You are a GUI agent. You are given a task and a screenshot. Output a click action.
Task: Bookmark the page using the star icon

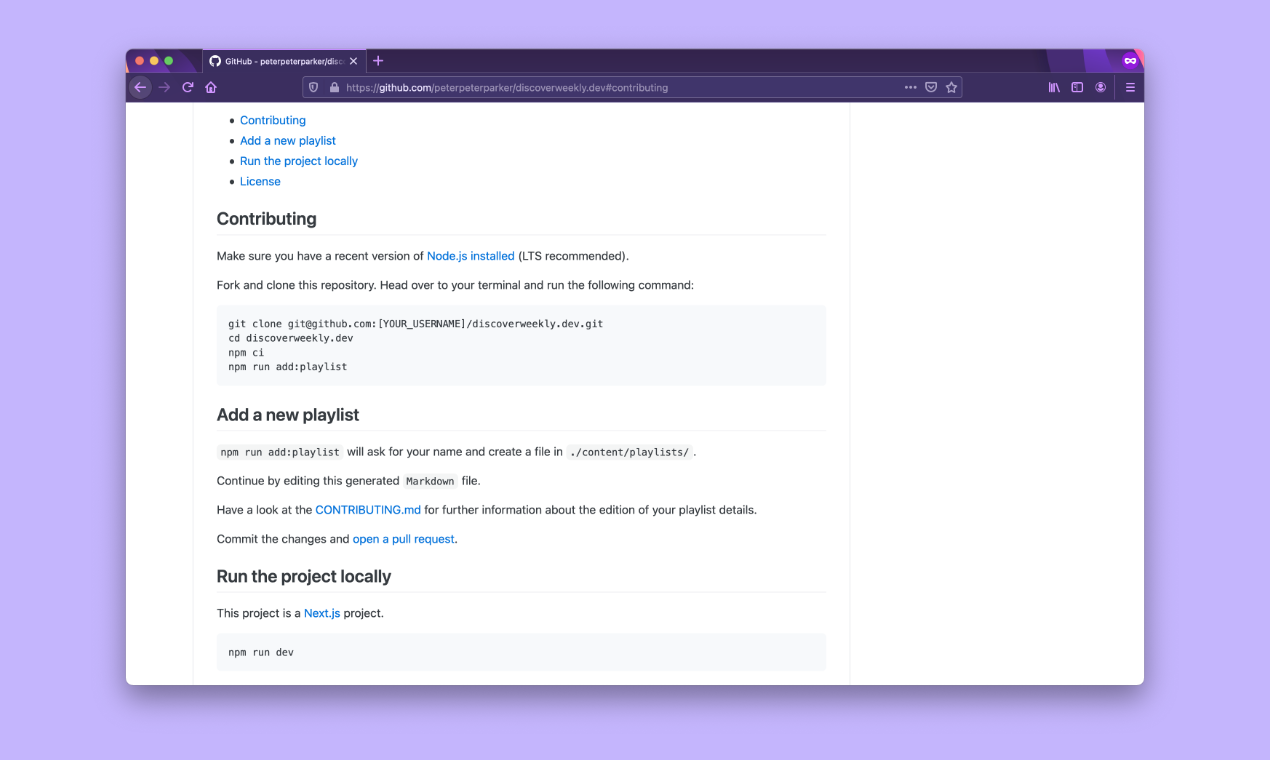(x=951, y=87)
